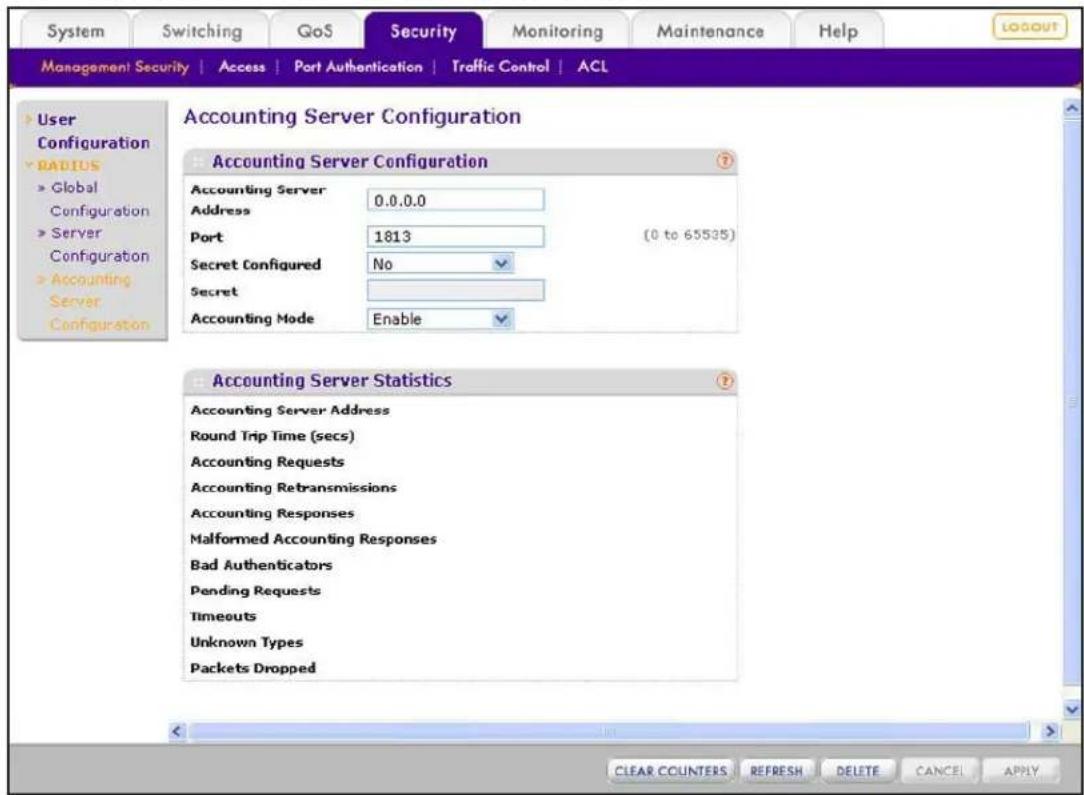The height and width of the screenshot is (795, 1084).
Task: Open Management Security submenu
Action: click(115, 67)
